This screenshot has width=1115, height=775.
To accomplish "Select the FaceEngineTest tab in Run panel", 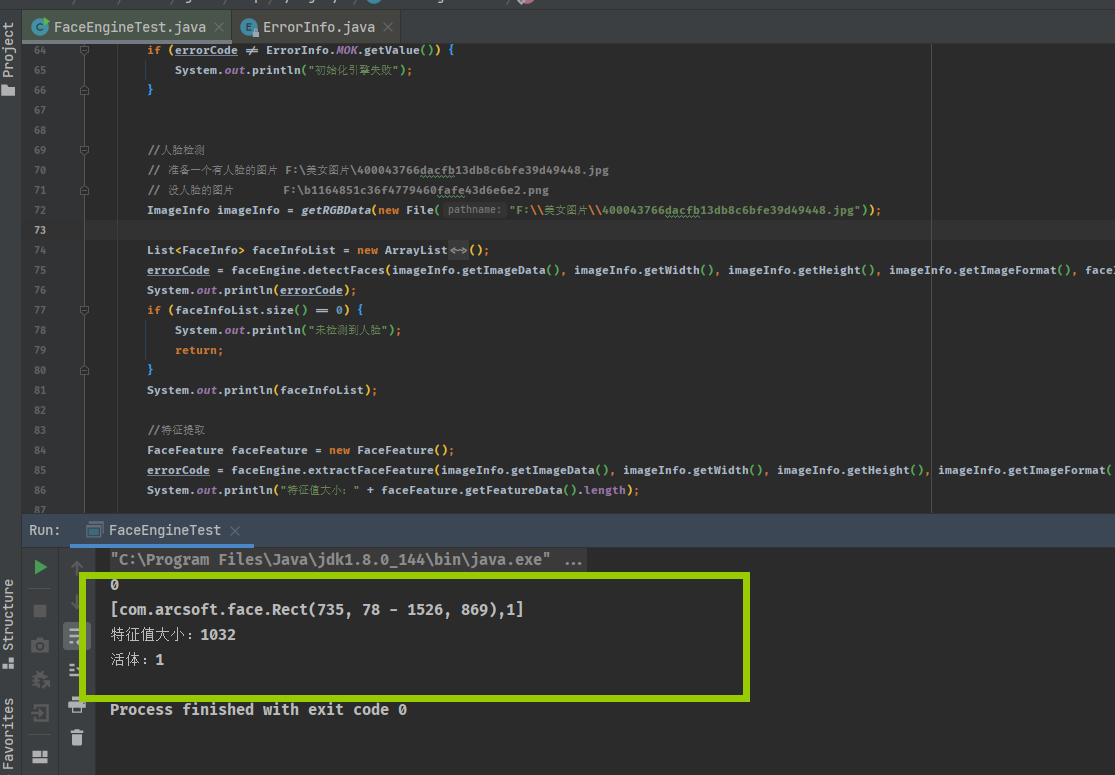I will pos(164,530).
